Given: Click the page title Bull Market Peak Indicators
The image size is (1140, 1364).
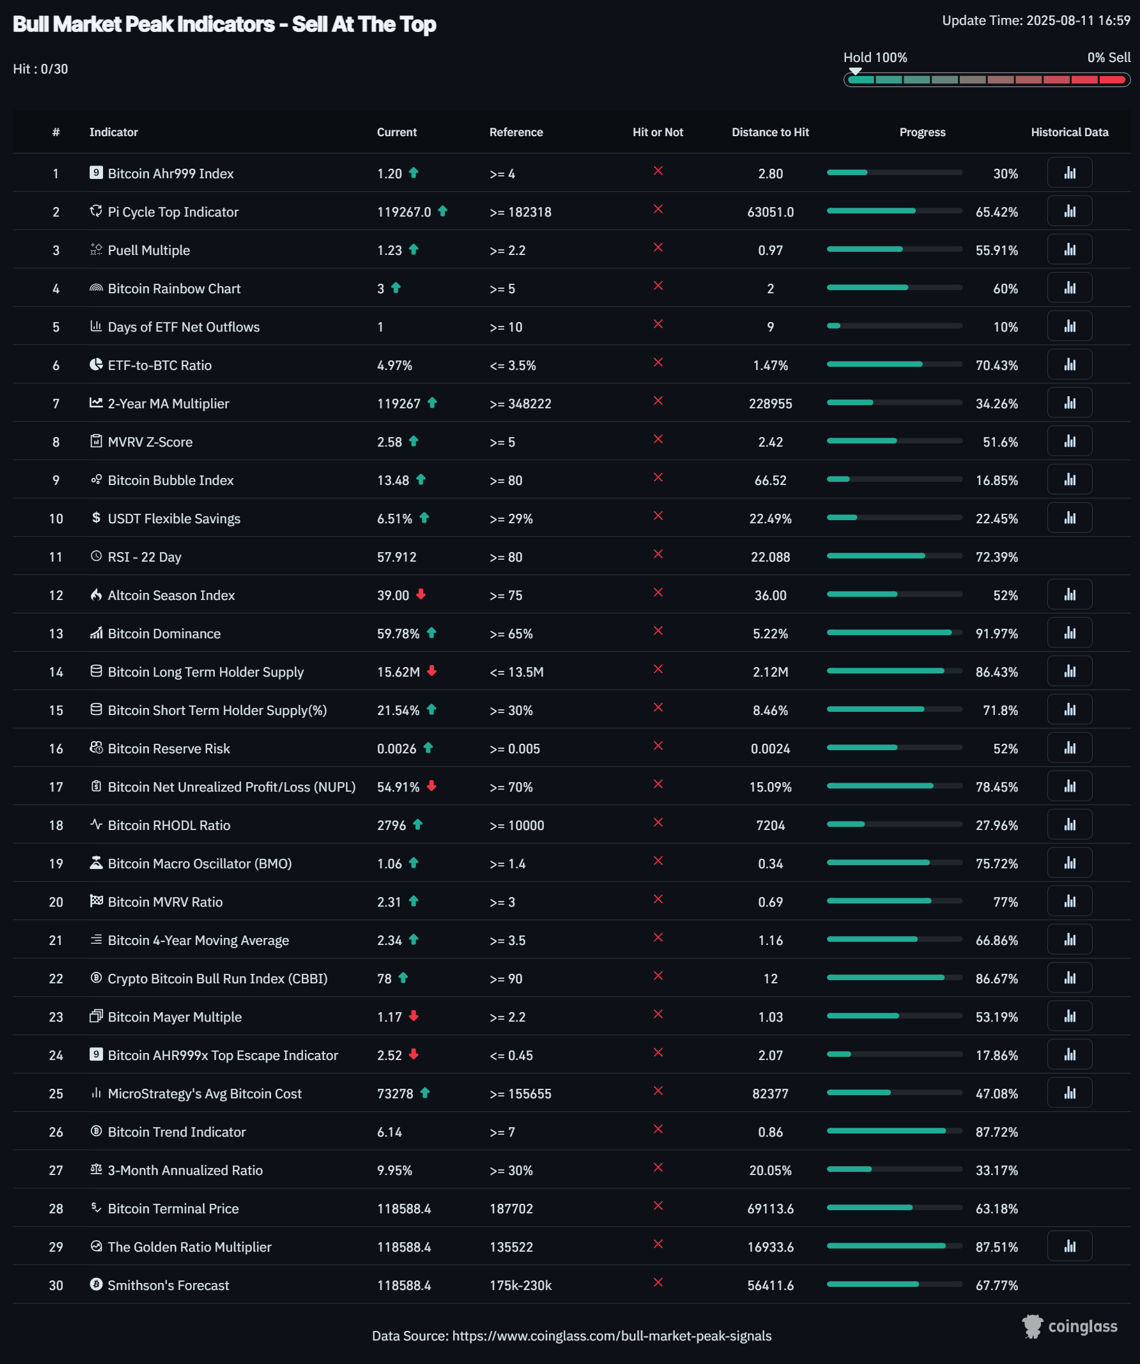Looking at the screenshot, I should tap(224, 24).
